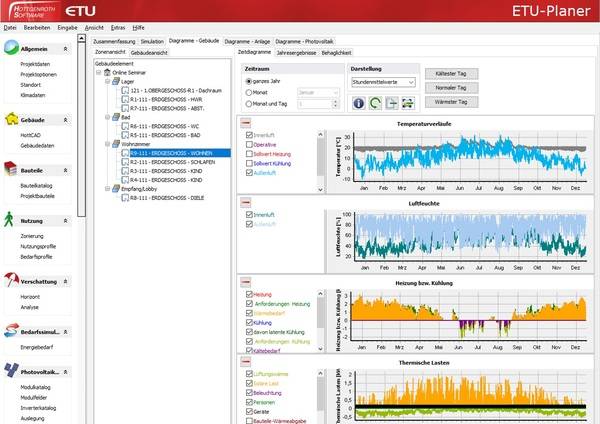Uncheck the Kühlung checkbox

249,324
